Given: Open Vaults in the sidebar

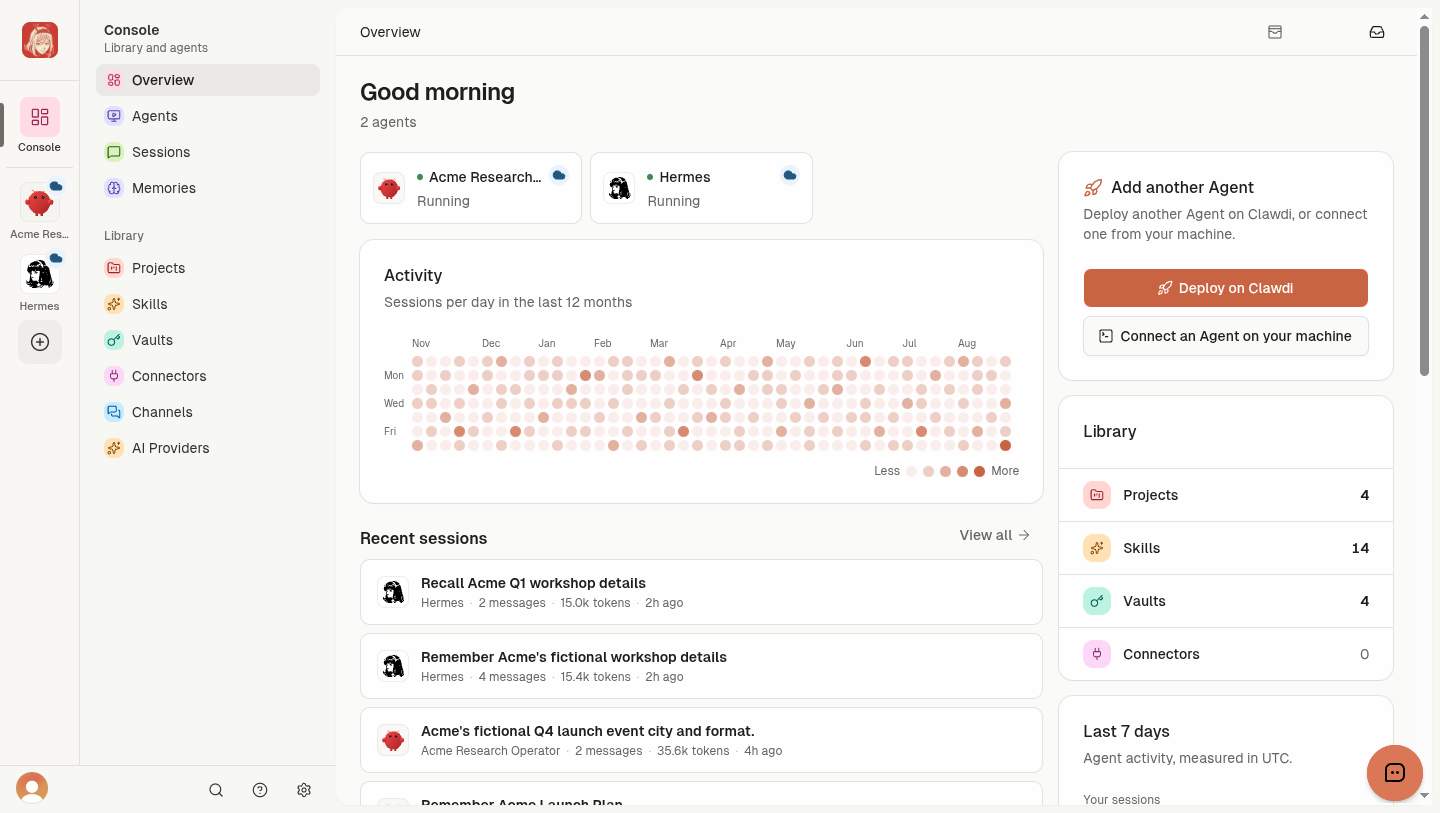Looking at the screenshot, I should click(x=208, y=340).
